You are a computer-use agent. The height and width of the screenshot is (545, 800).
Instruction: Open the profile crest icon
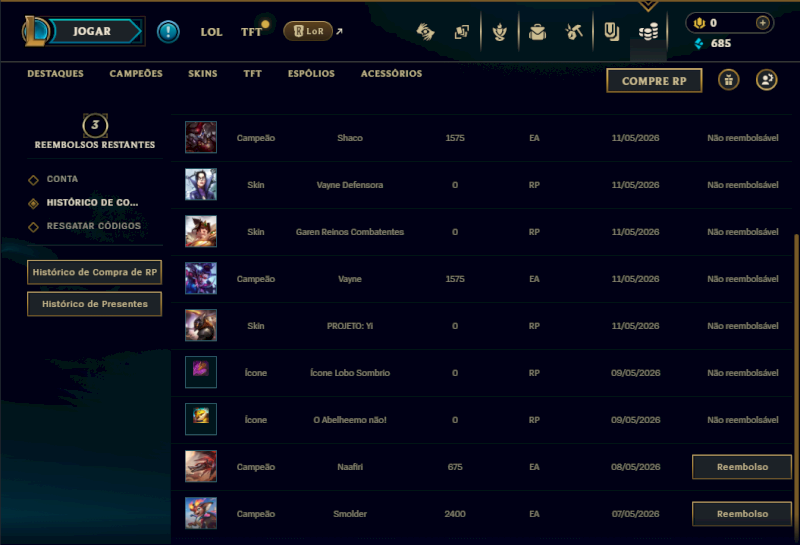pos(499,32)
